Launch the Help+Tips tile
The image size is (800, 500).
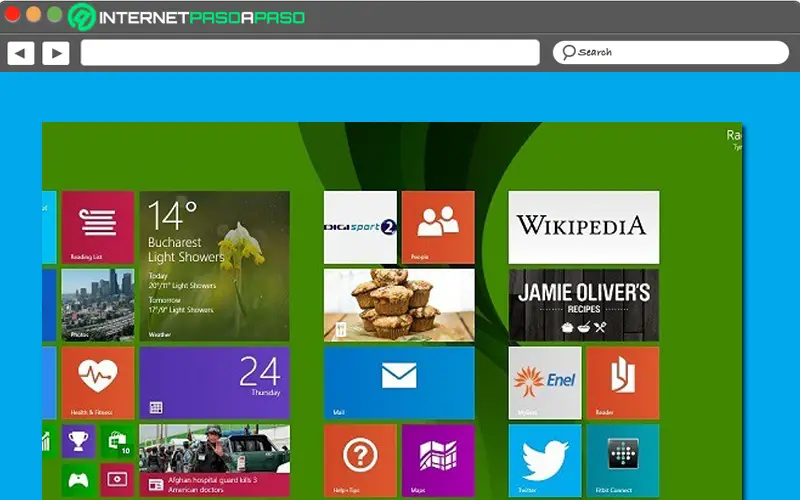tap(360, 461)
